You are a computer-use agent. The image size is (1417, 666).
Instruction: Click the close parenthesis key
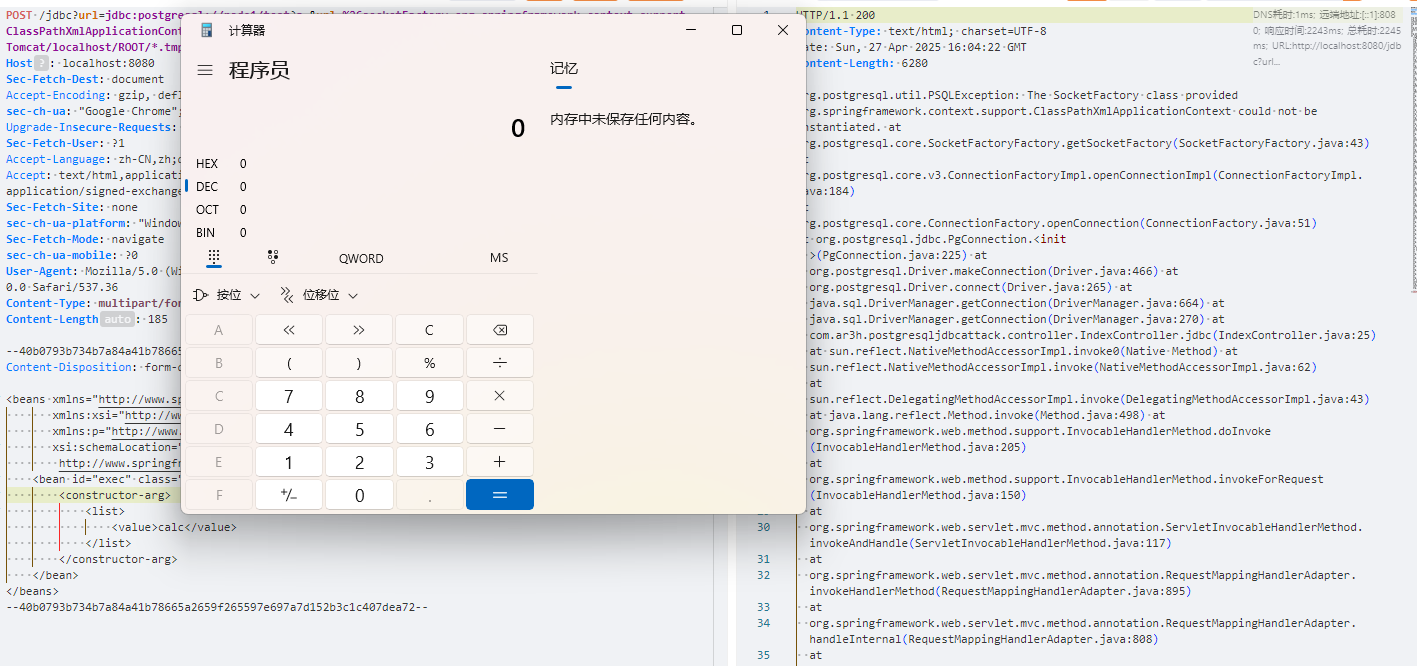359,363
